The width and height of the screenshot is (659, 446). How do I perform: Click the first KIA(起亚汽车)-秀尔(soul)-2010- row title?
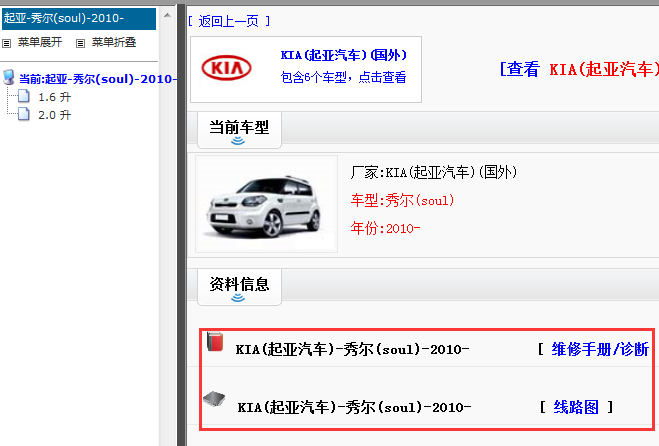352,349
